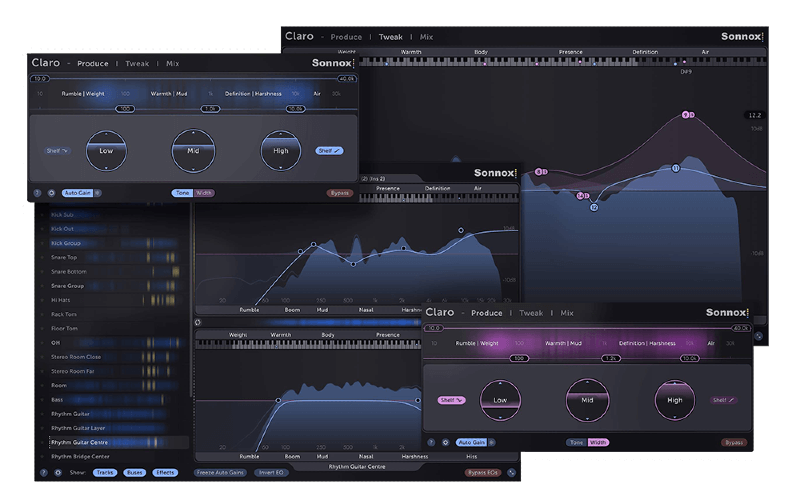Open help icon in blue Claro window

pyautogui.click(x=38, y=193)
